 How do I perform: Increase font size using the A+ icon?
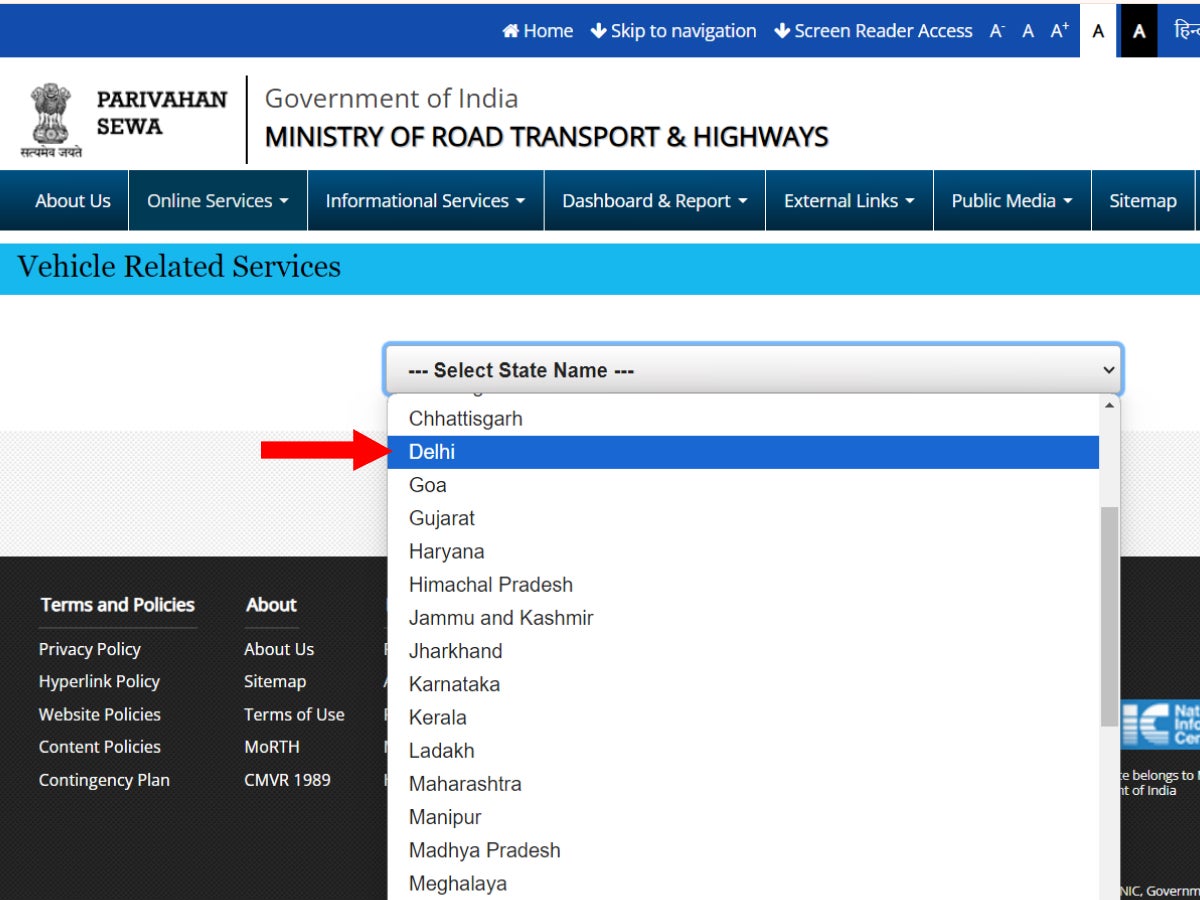click(1059, 30)
